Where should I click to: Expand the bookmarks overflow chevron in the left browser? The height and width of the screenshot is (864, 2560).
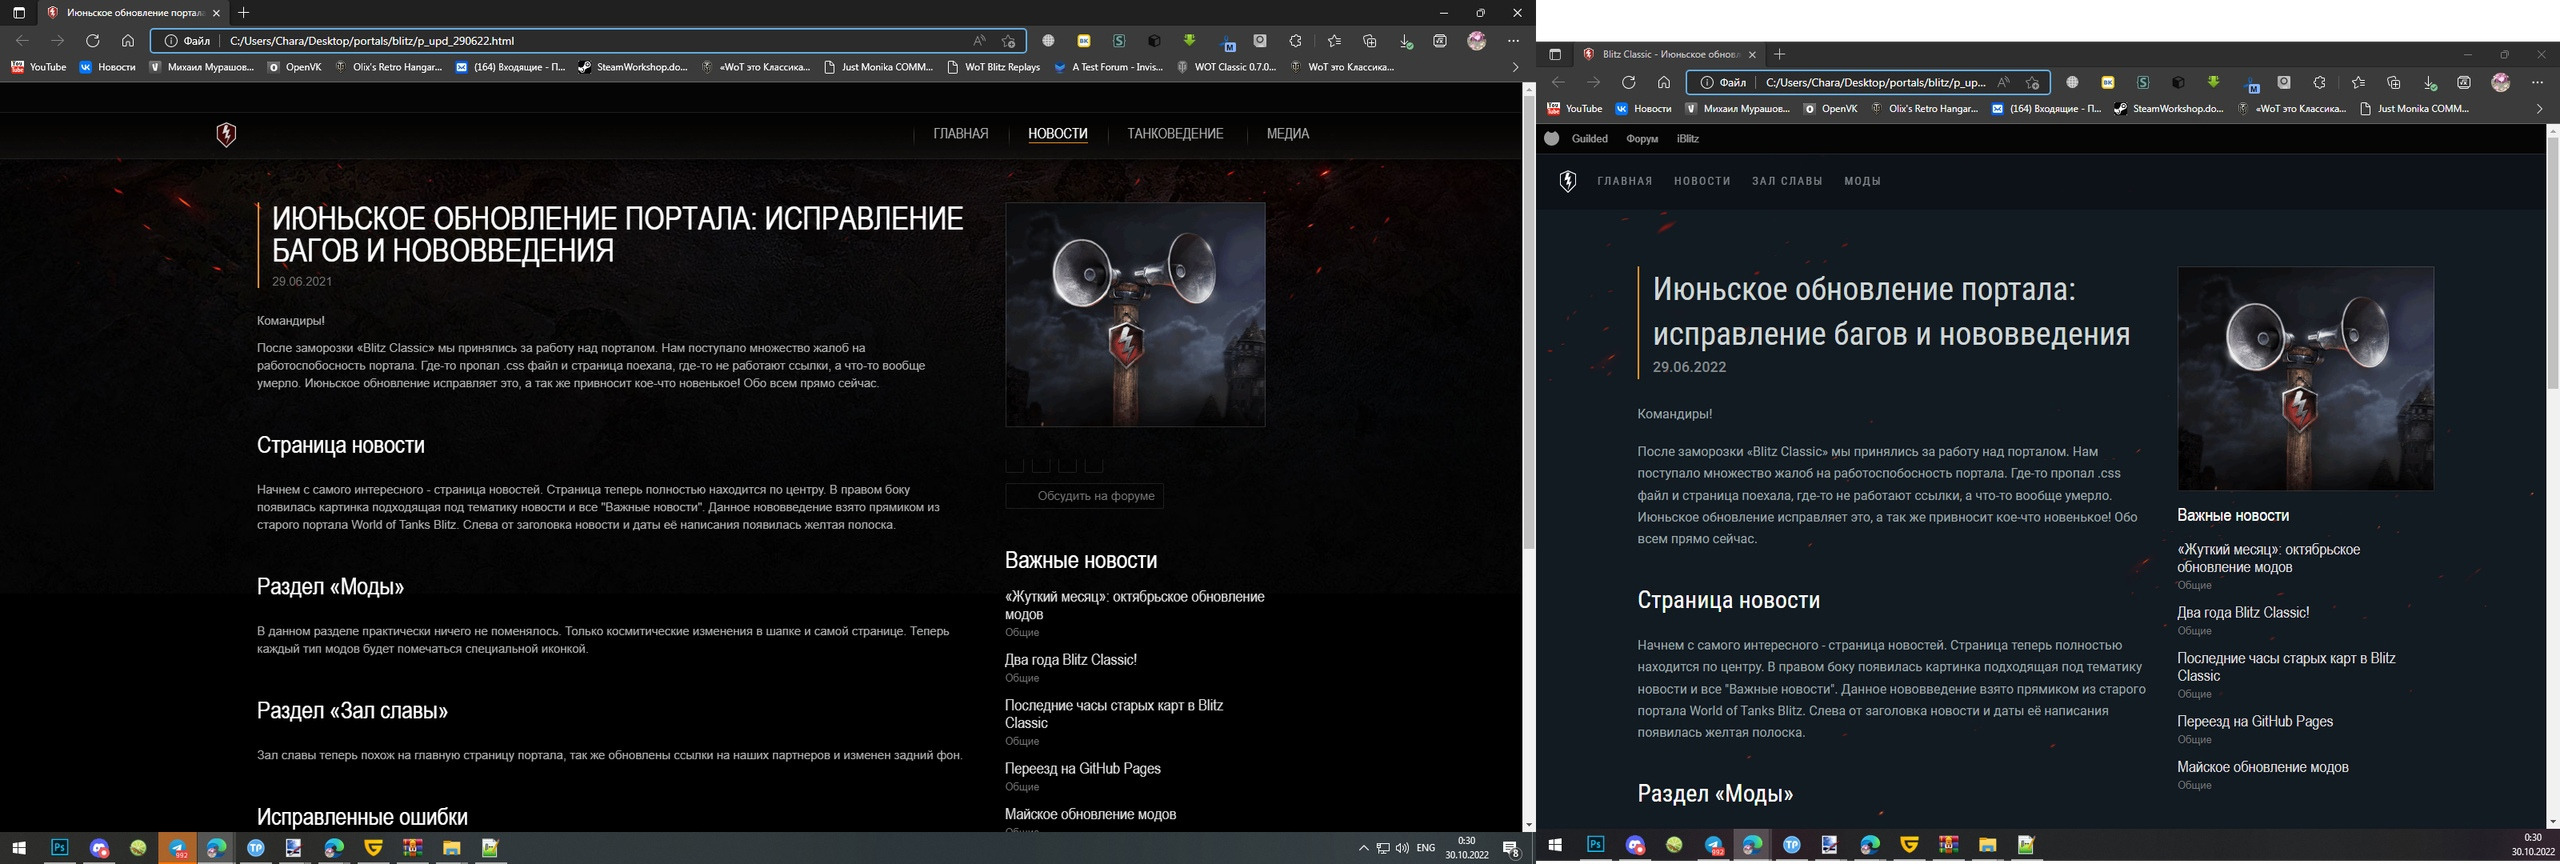tap(1515, 67)
